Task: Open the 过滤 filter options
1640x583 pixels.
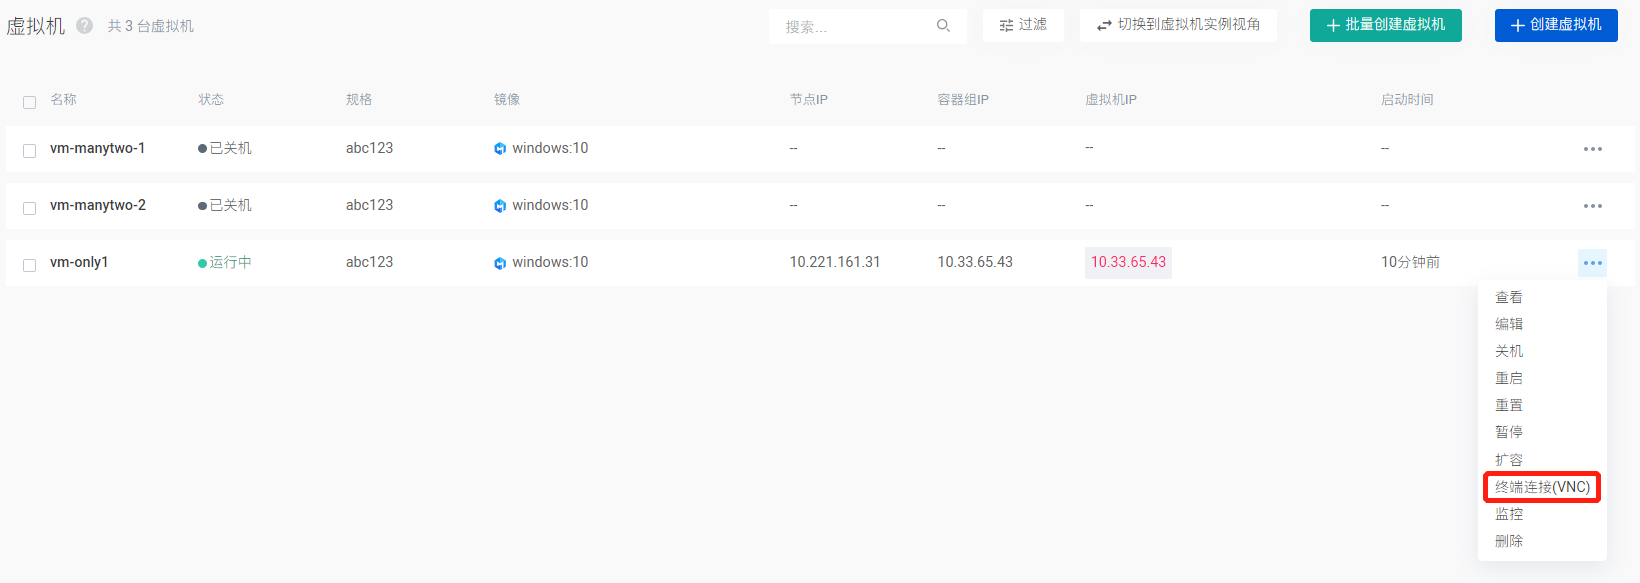Action: tap(1023, 25)
